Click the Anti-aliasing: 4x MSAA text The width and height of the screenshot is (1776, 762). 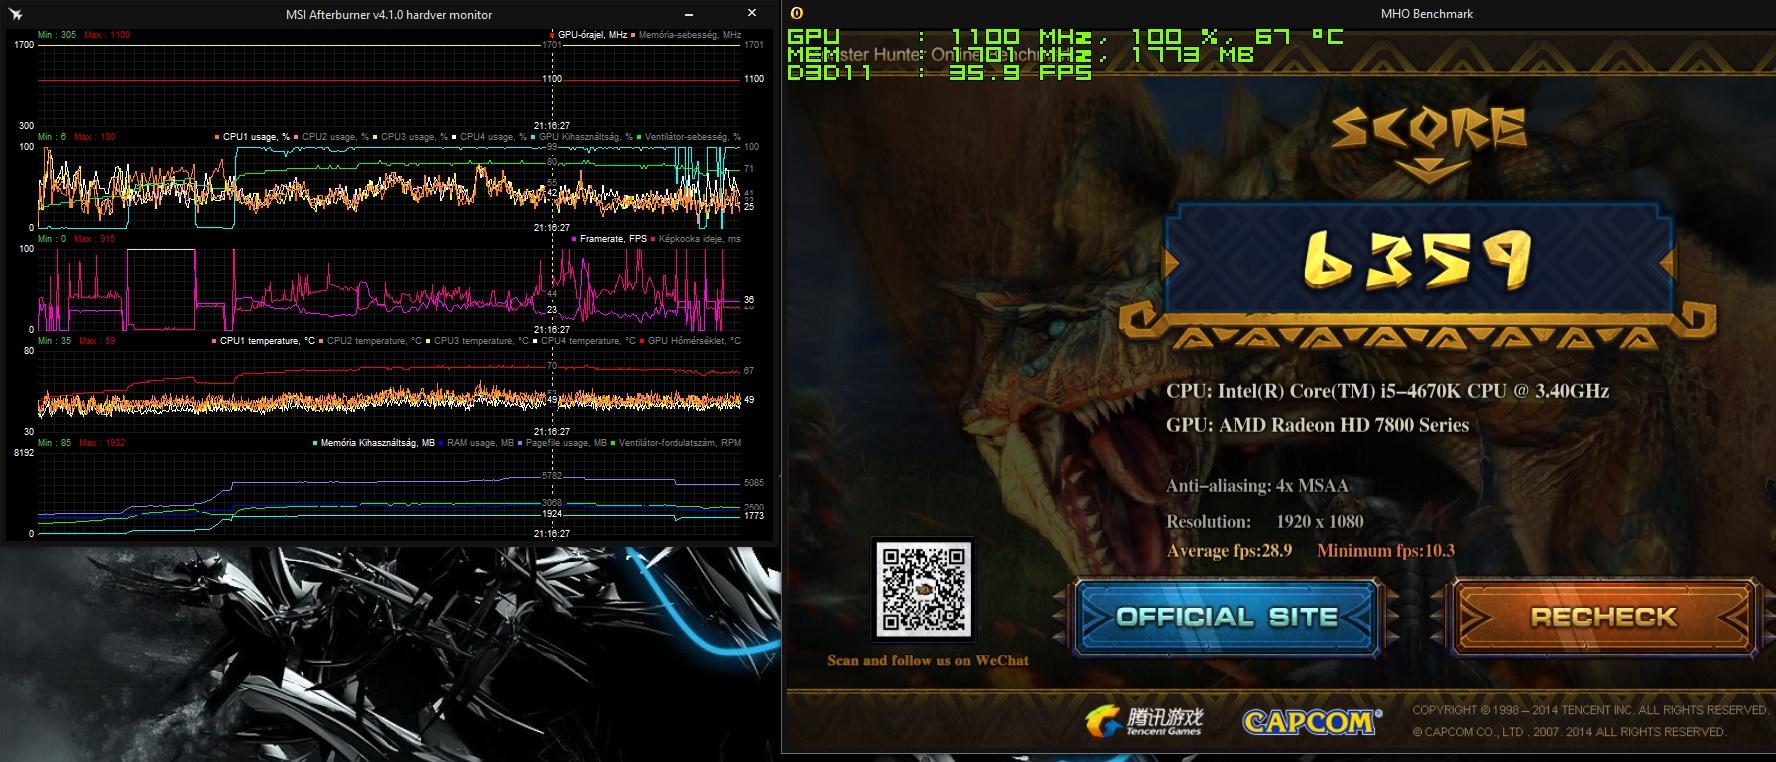coord(1257,486)
